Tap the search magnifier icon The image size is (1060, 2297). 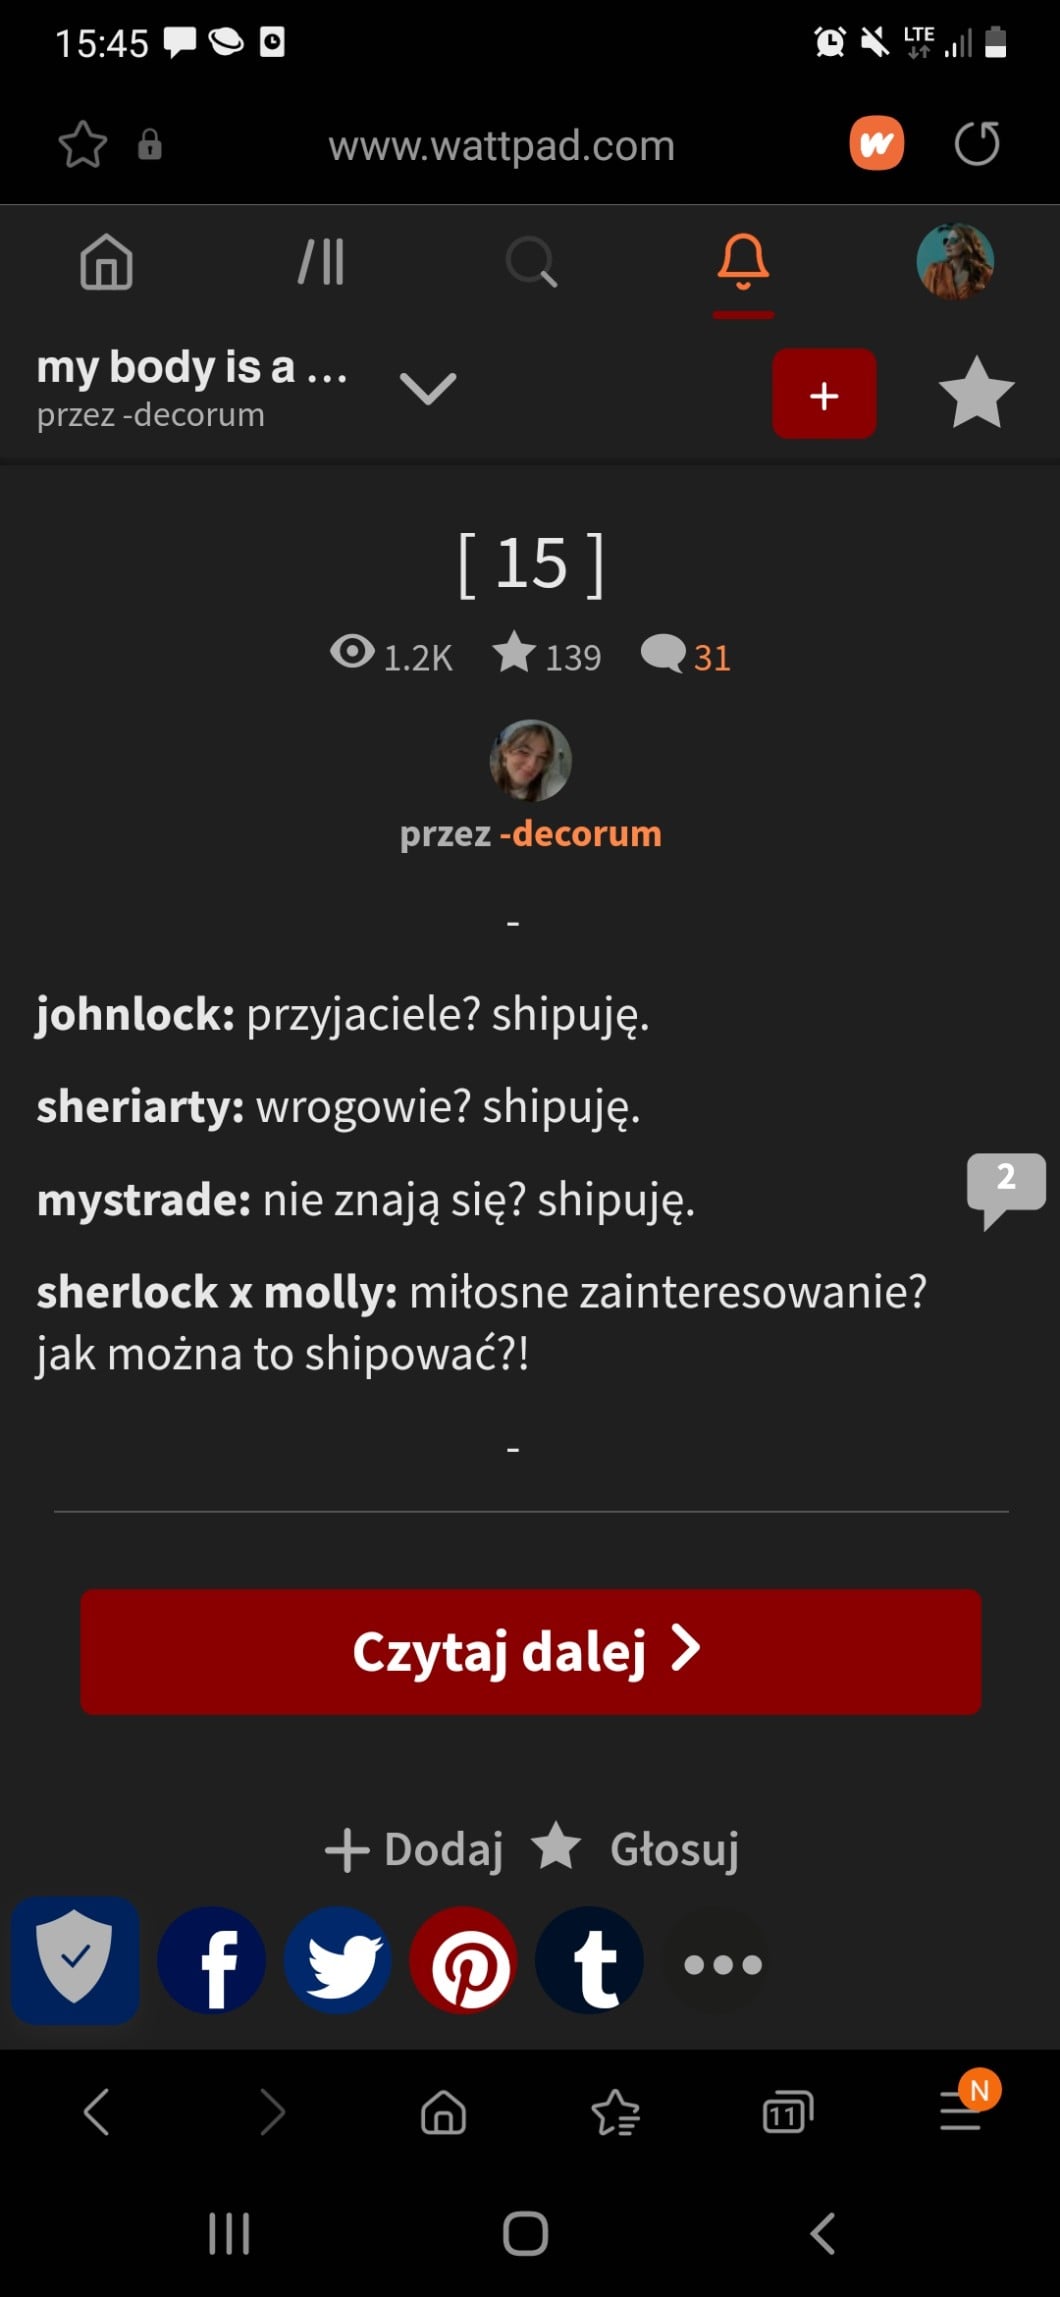tap(531, 262)
